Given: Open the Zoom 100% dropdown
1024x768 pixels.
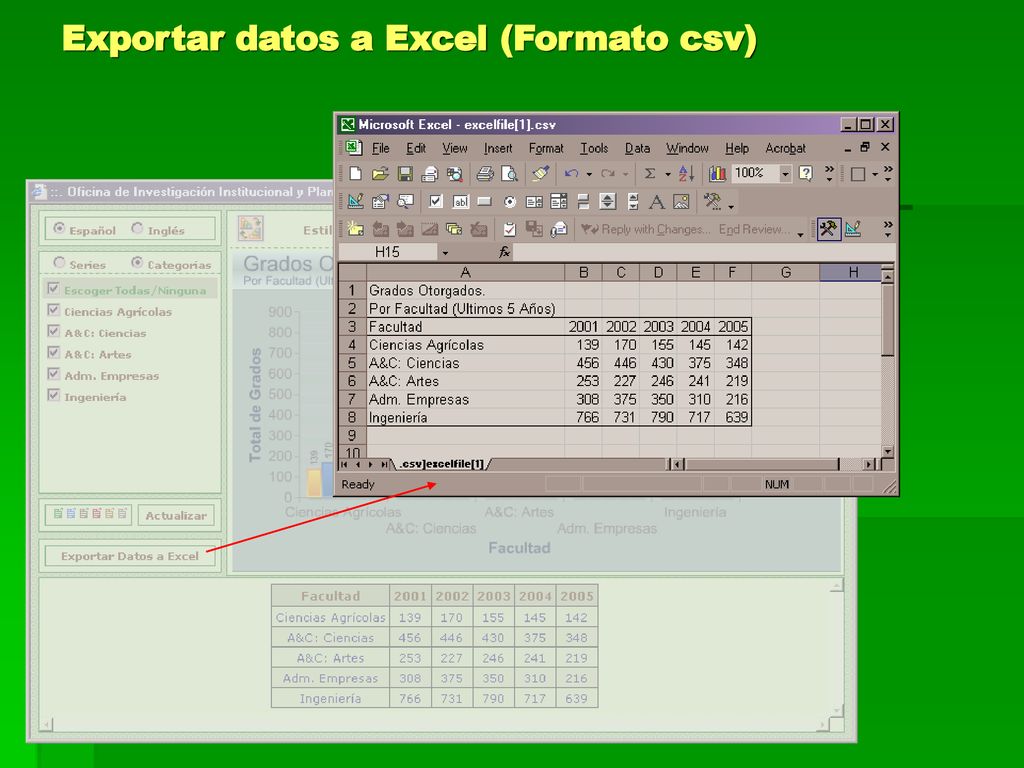Looking at the screenshot, I should pos(786,174).
